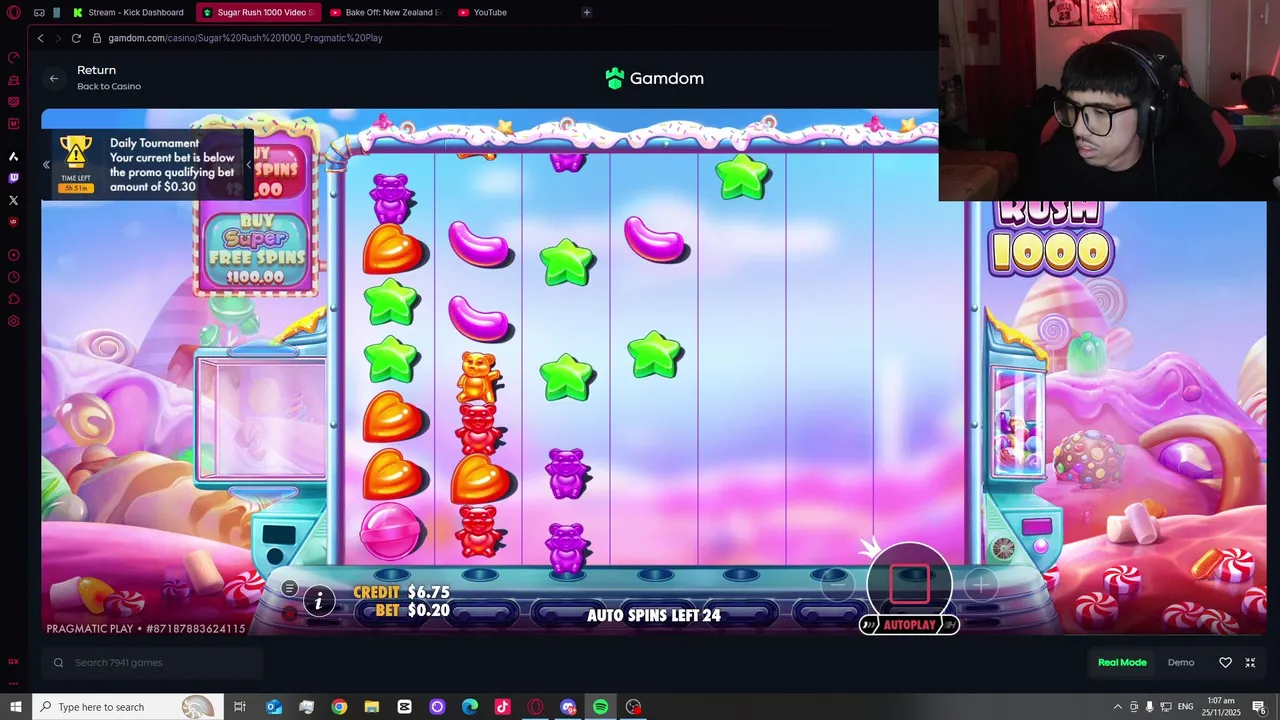This screenshot has width=1280, height=720.
Task: View site security lock info
Action: click(x=97, y=38)
